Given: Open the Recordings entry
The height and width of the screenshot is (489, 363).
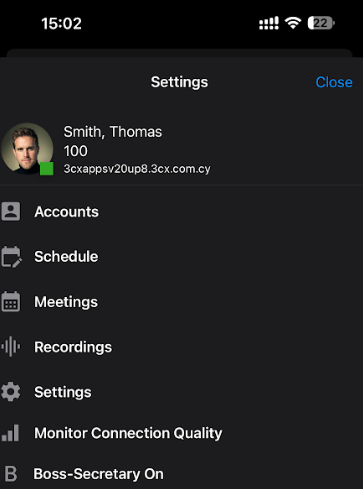Looking at the screenshot, I should point(181,347).
